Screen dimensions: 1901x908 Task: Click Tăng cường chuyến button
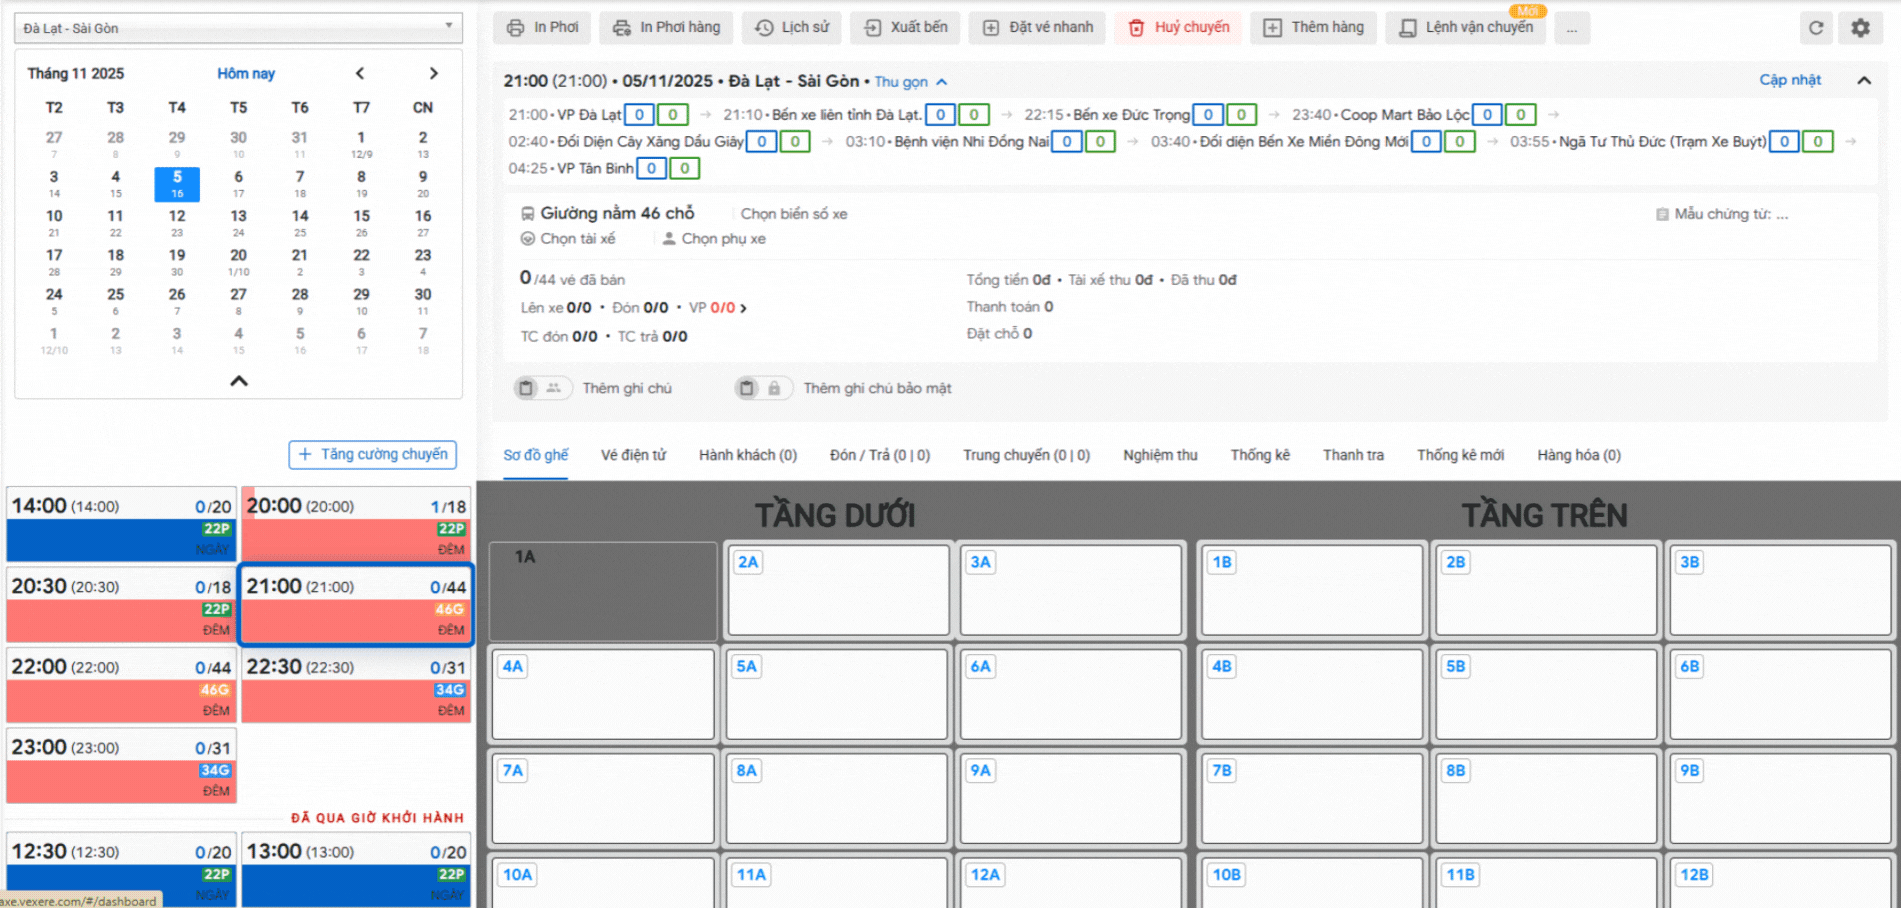point(373,454)
